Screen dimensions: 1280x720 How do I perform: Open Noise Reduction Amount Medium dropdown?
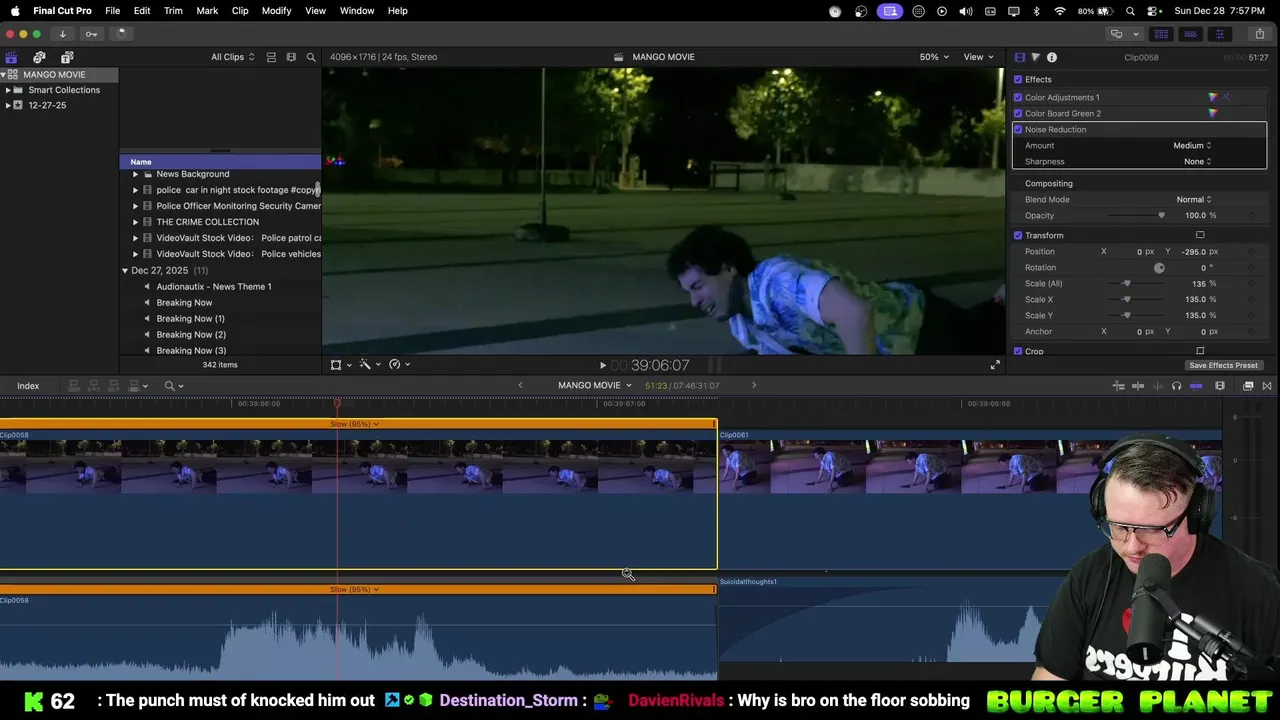[1192, 145]
